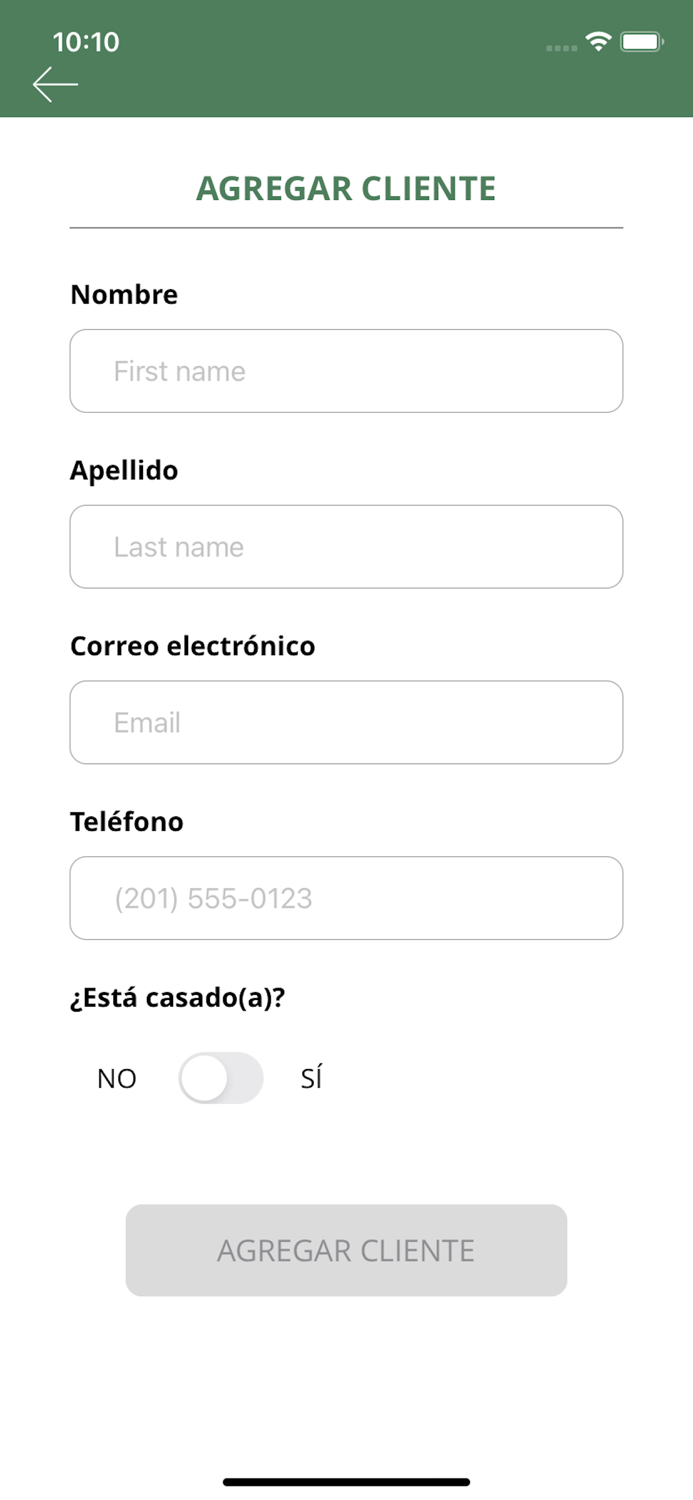This screenshot has width=693, height=1500.
Task: Click the Email input field
Action: click(x=346, y=722)
